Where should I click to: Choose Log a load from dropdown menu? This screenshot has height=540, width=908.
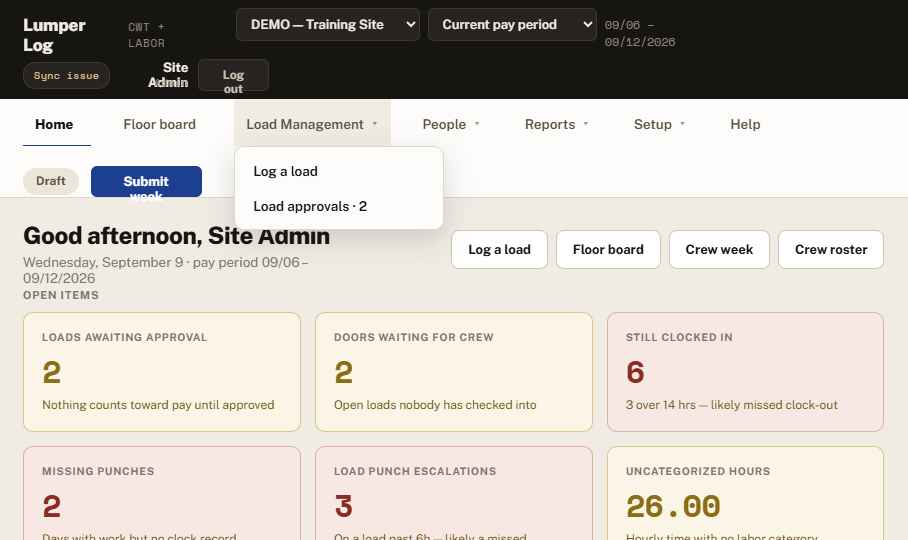[339, 171]
